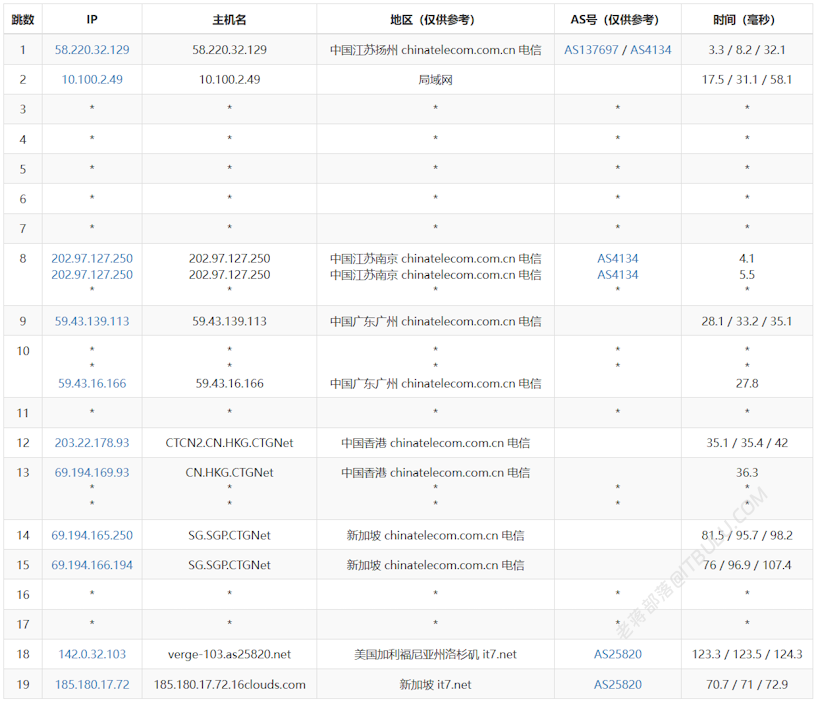Select the 局域网 region cell

tap(435, 79)
